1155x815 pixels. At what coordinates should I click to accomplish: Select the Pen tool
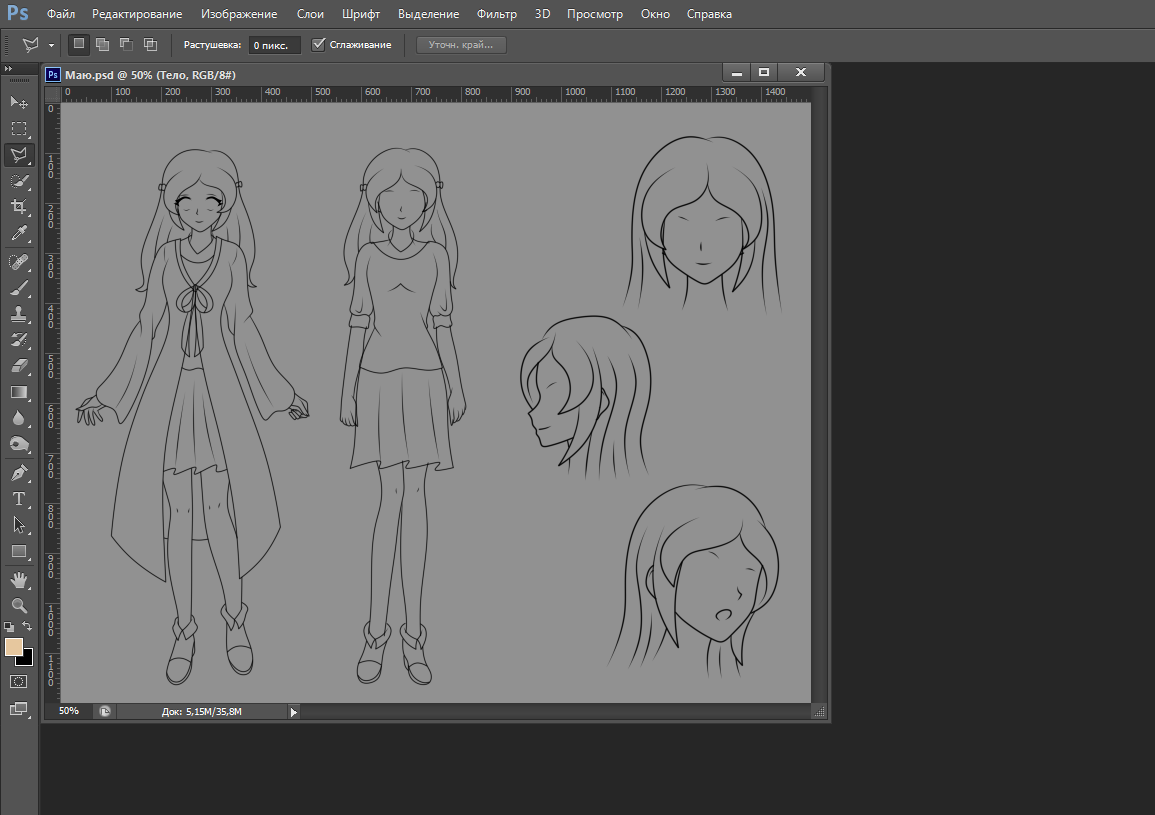point(19,473)
